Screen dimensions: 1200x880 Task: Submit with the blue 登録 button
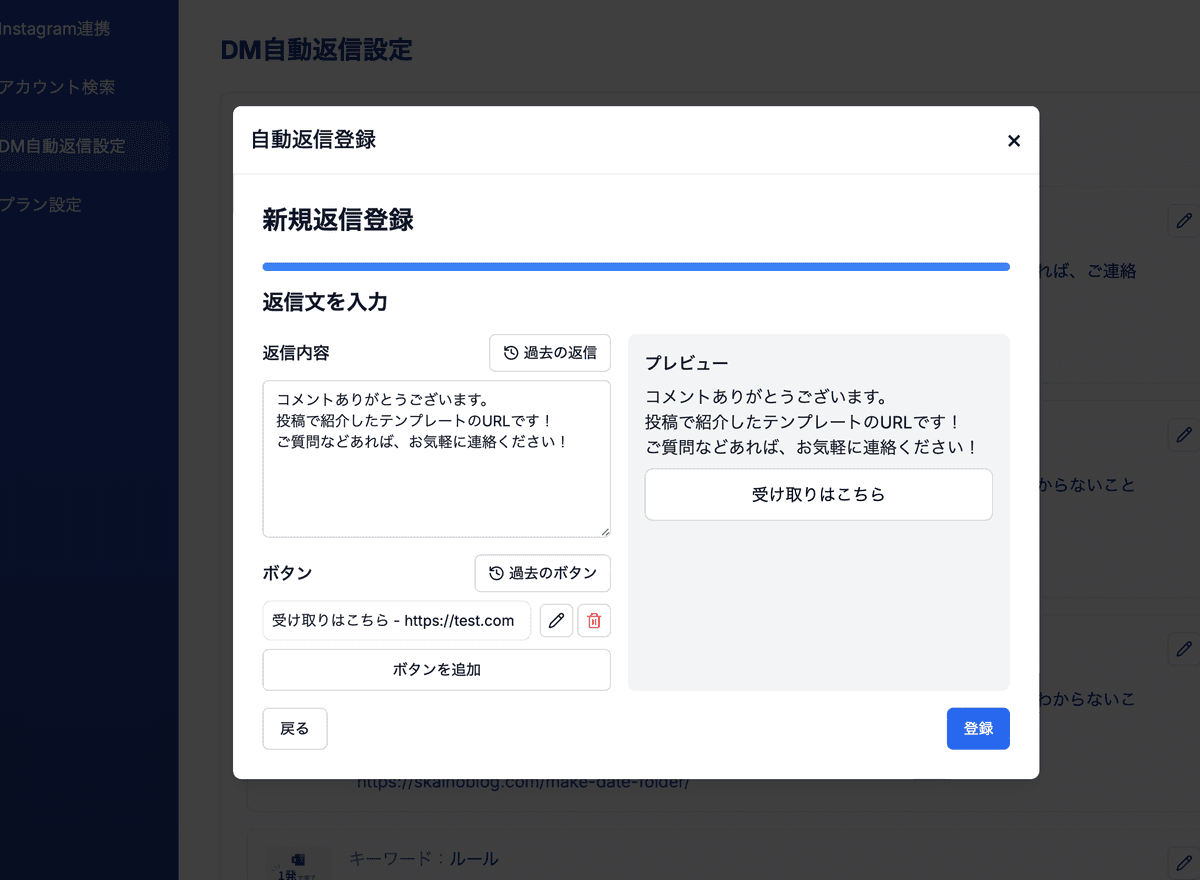[x=978, y=729]
